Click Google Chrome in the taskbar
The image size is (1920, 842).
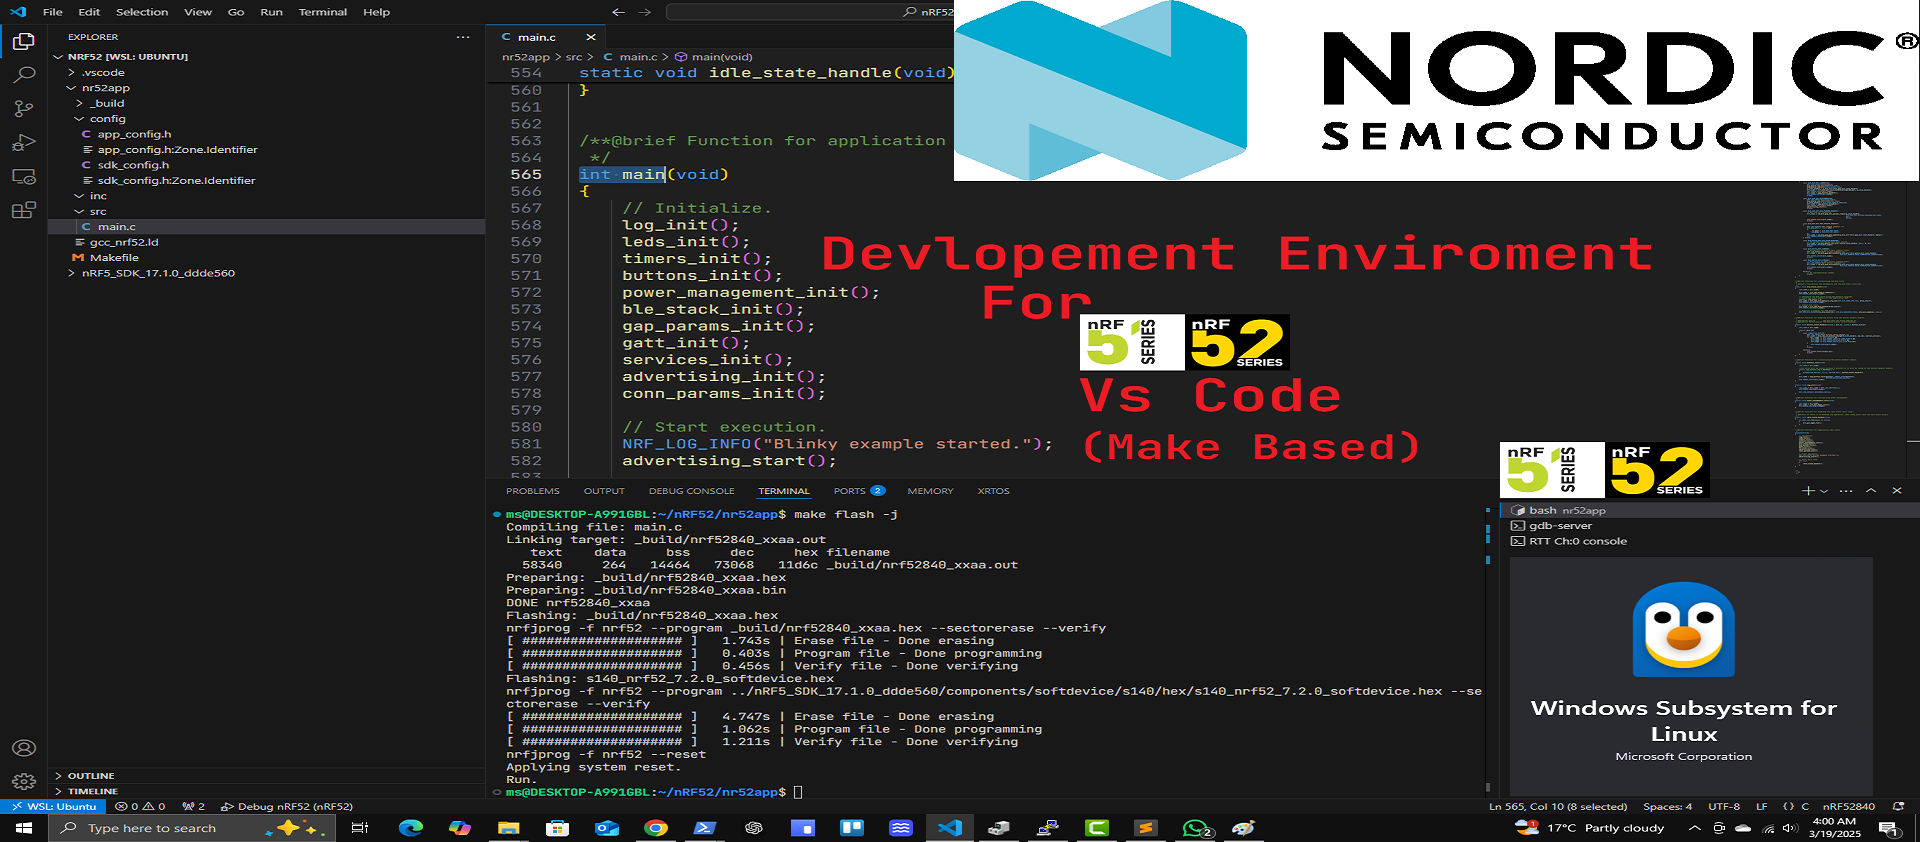(656, 828)
